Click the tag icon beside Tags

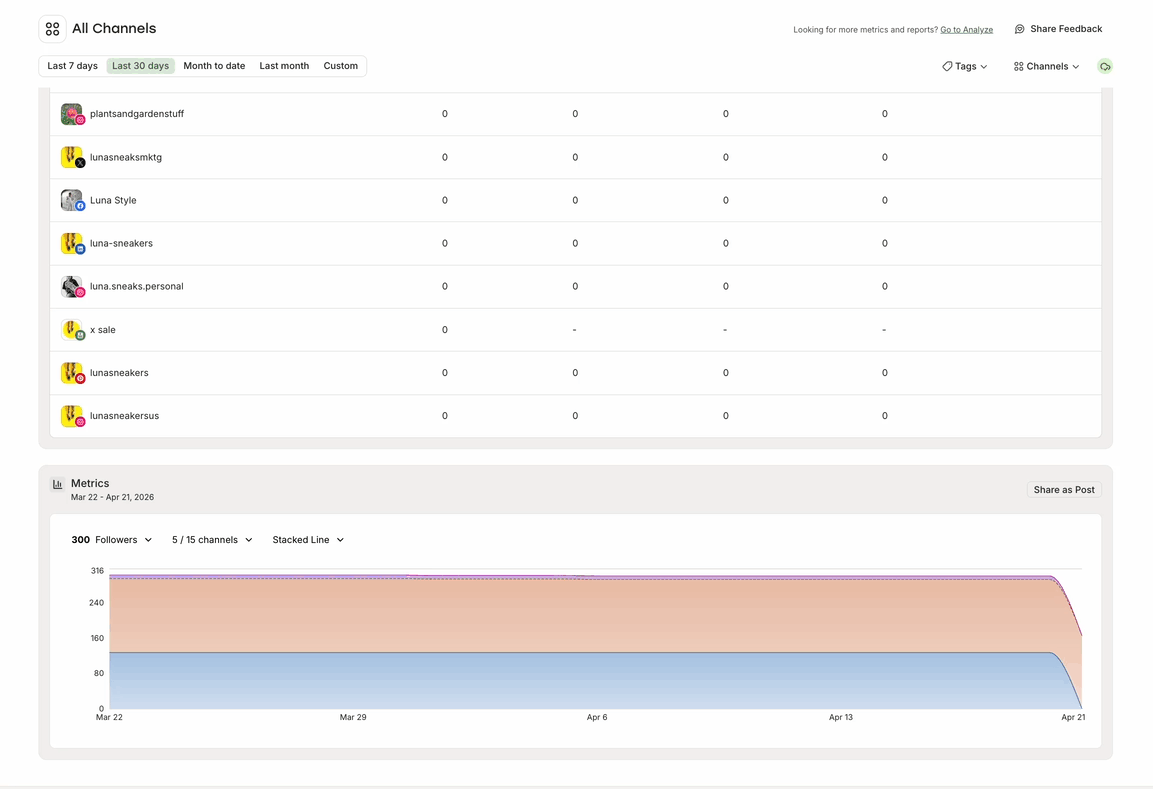click(947, 66)
